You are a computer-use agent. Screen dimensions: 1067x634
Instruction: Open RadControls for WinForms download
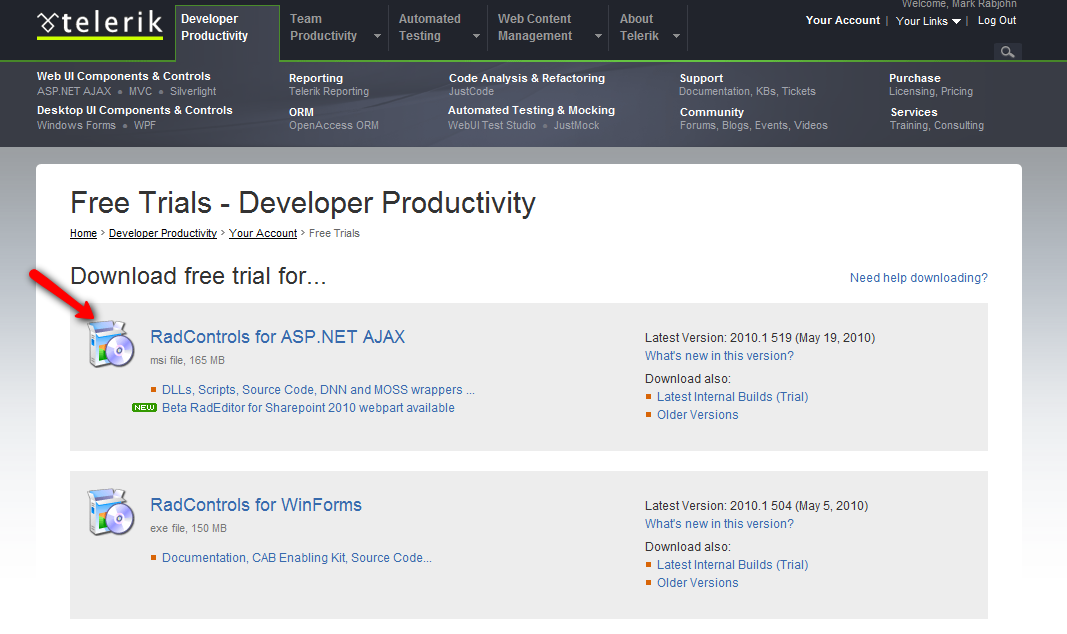[x=256, y=505]
